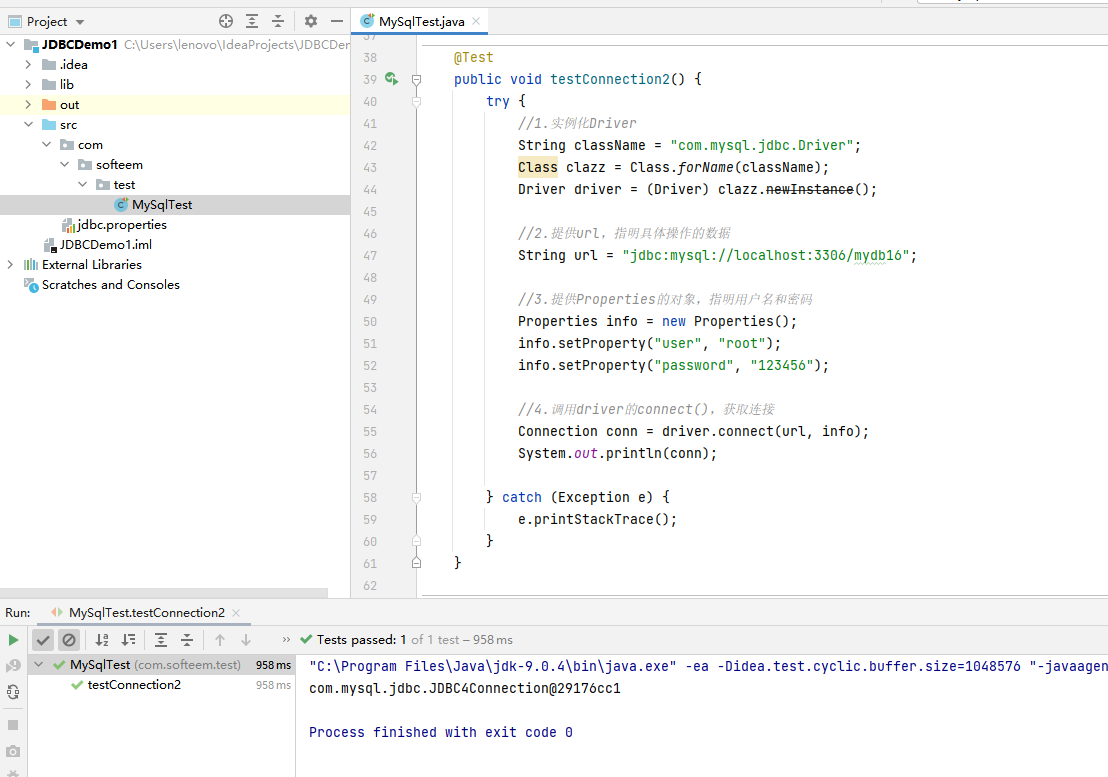Click Expand All in Project panel
The image size is (1108, 777).
(252, 21)
